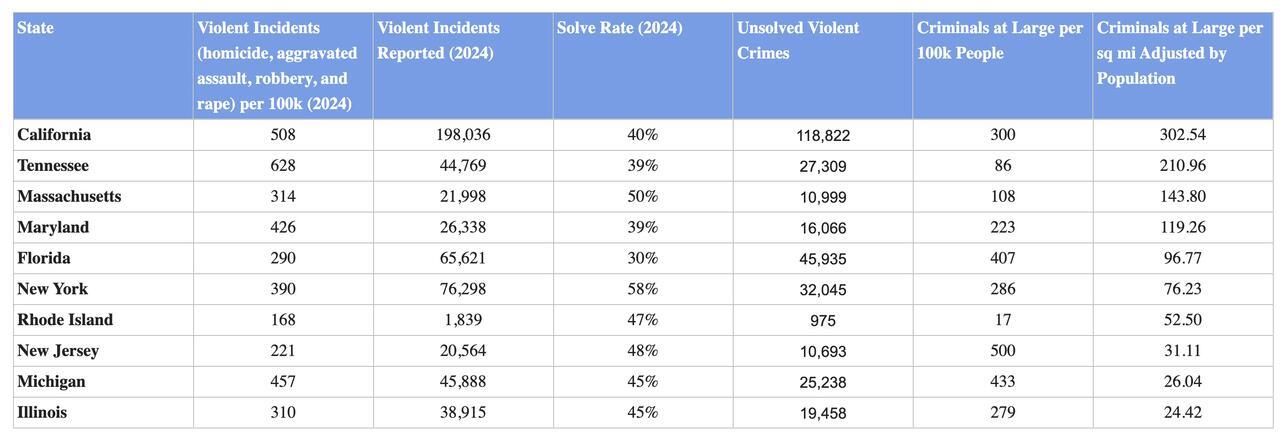Click the Criminals at Large per sq mi header
The width and height of the screenshot is (1280, 432).
coord(1179,53)
